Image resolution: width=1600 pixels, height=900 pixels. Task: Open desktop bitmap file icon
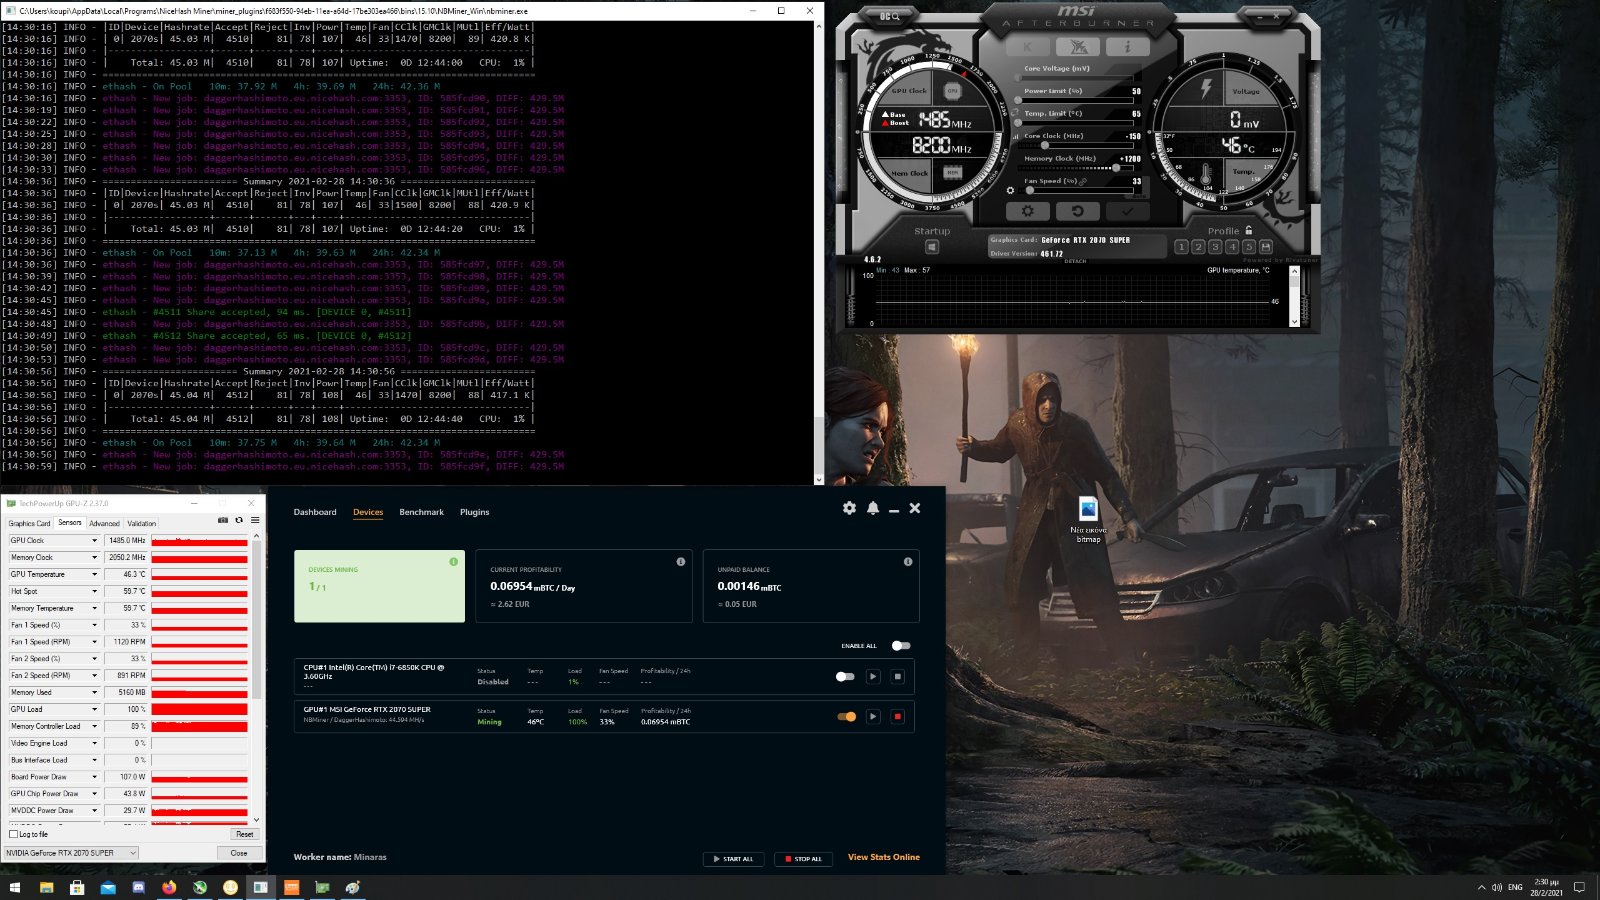[1088, 520]
